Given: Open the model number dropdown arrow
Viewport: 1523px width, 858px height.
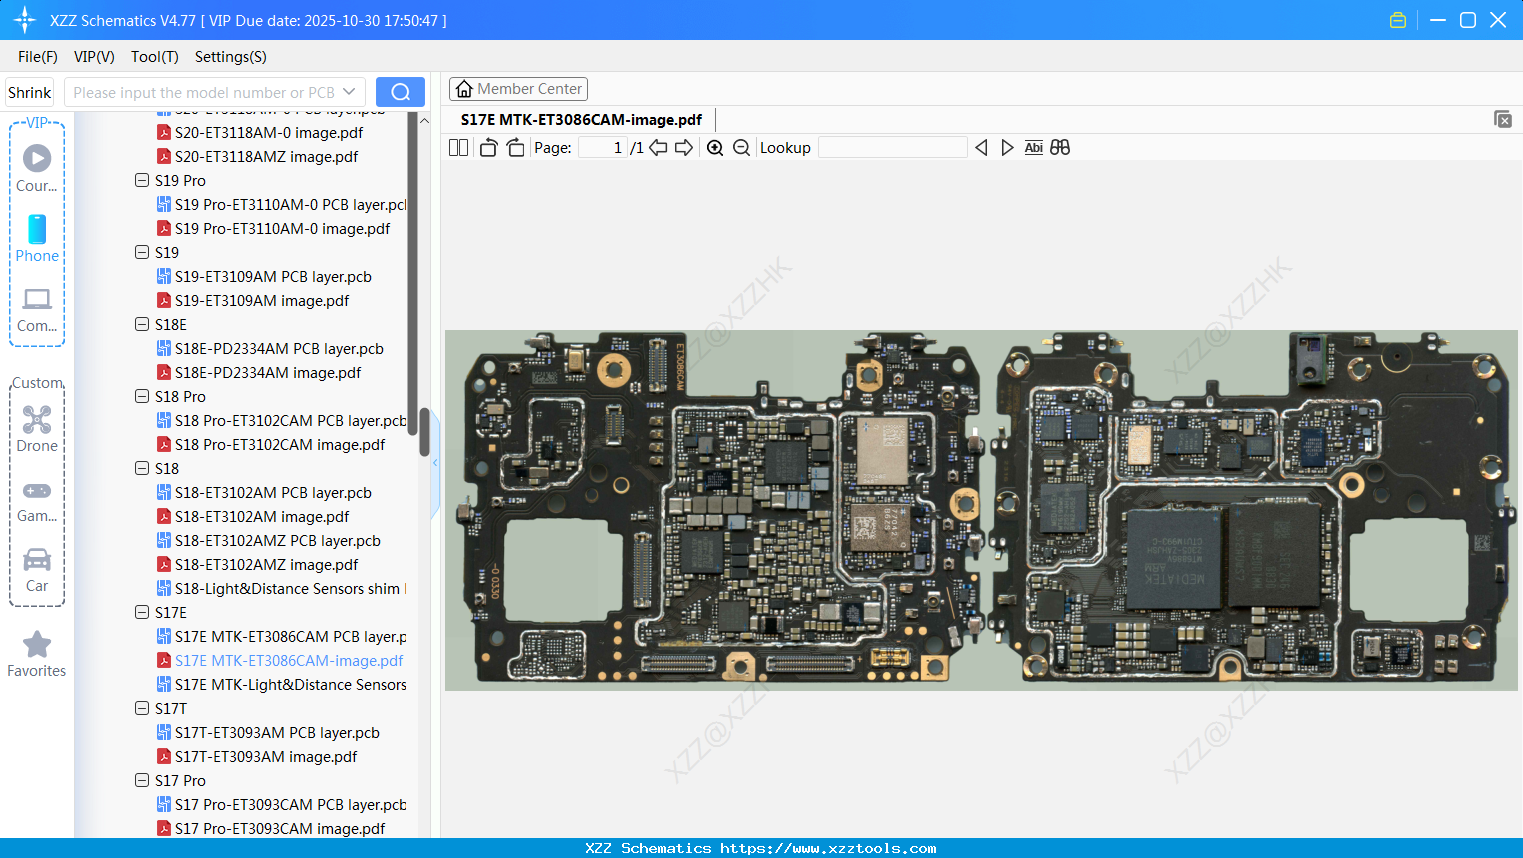Looking at the screenshot, I should coord(351,91).
